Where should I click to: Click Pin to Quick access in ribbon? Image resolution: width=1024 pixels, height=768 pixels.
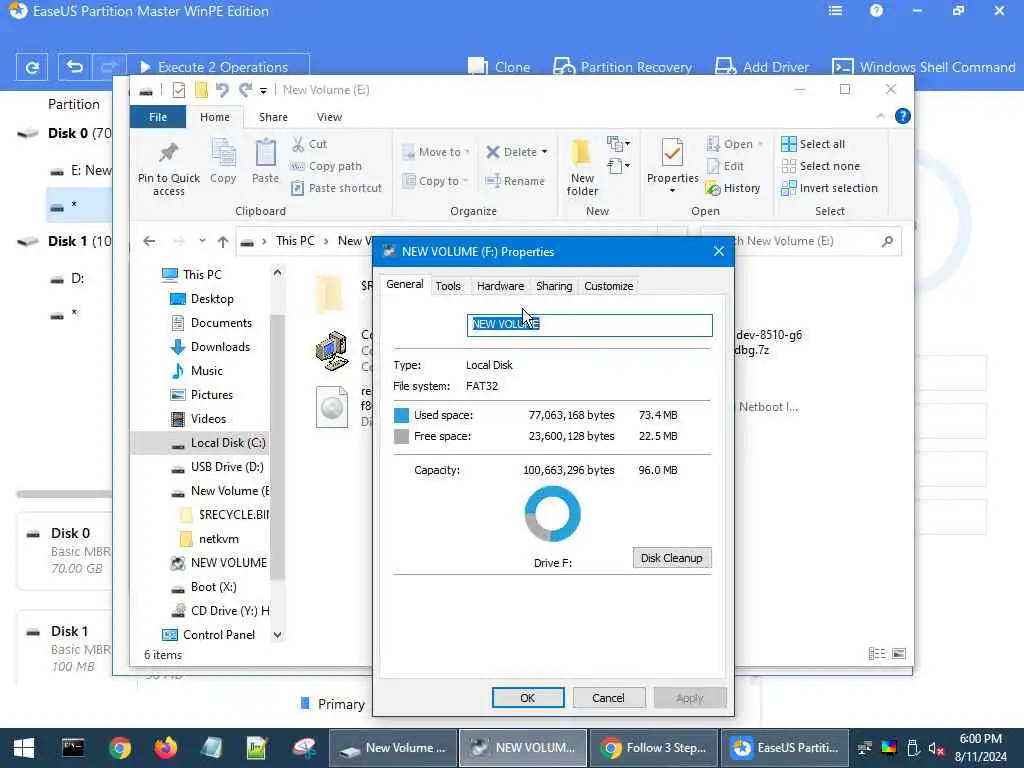(x=168, y=168)
